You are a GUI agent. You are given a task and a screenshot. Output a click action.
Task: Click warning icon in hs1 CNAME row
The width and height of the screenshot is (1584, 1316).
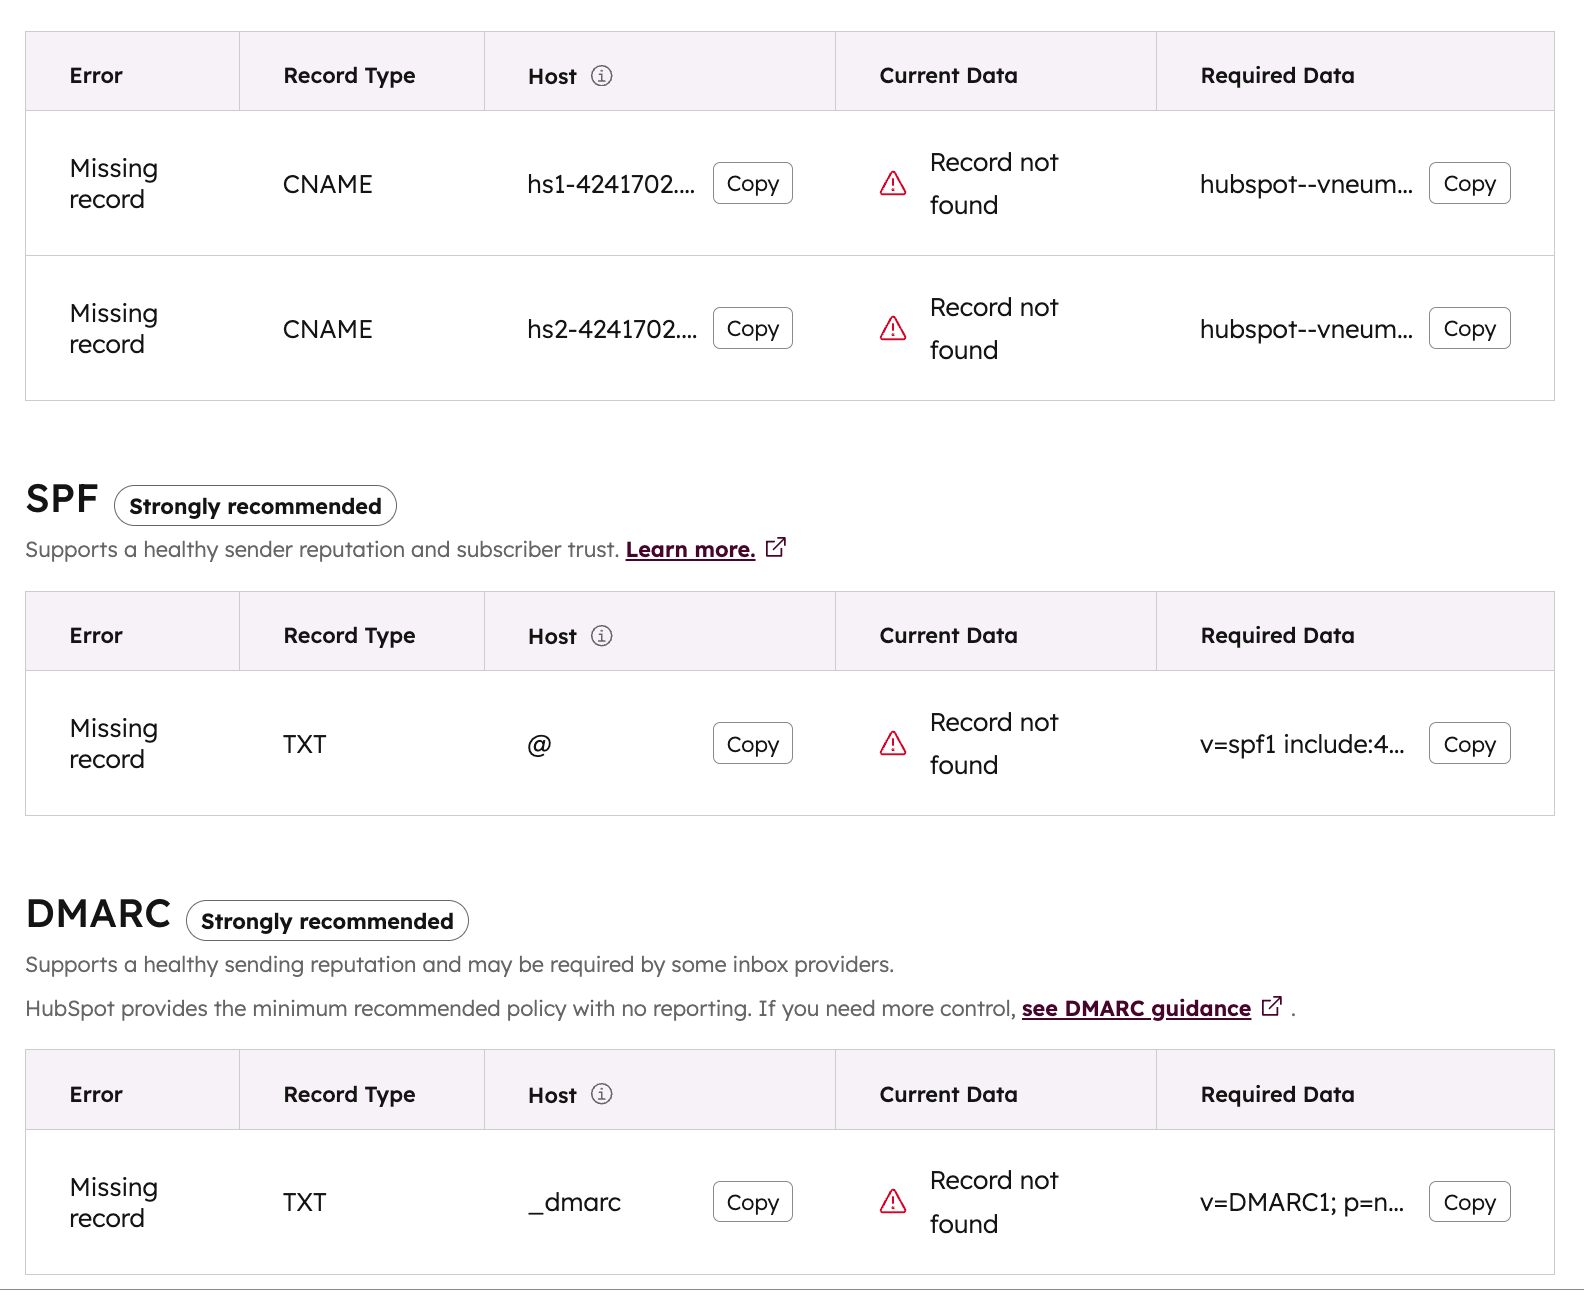tap(893, 184)
